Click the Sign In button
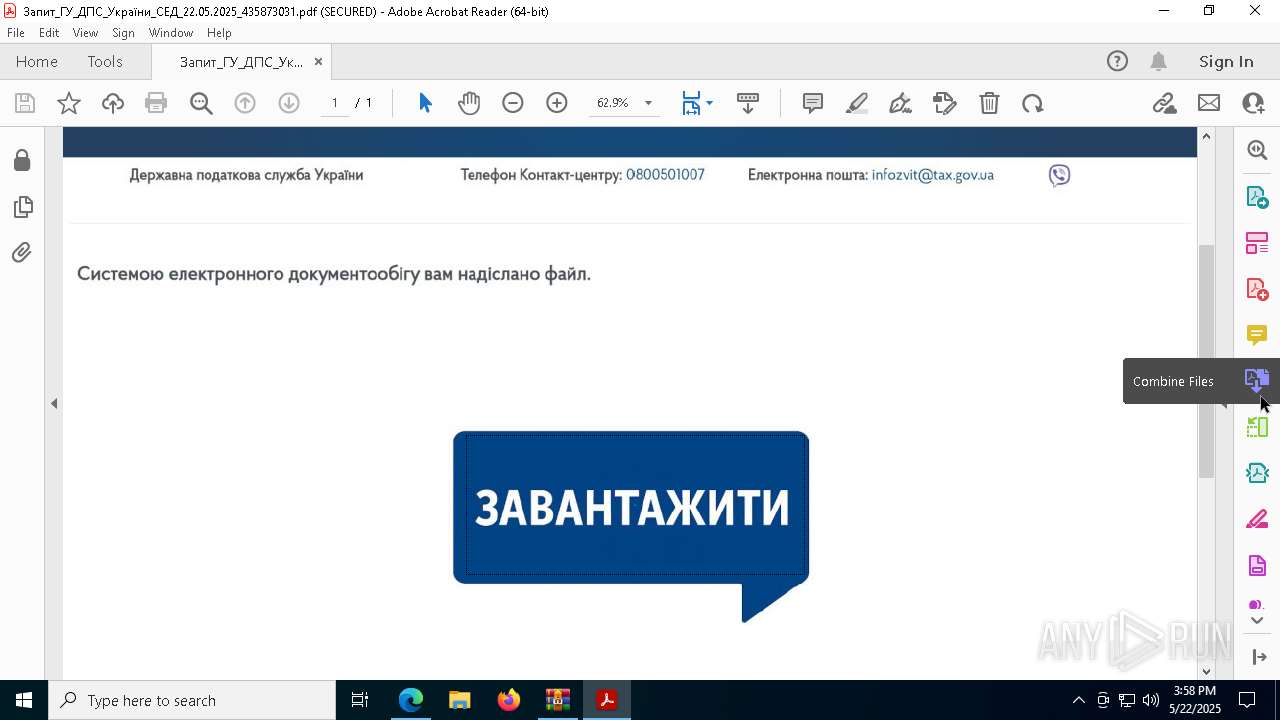This screenshot has width=1280, height=720. click(x=1226, y=62)
